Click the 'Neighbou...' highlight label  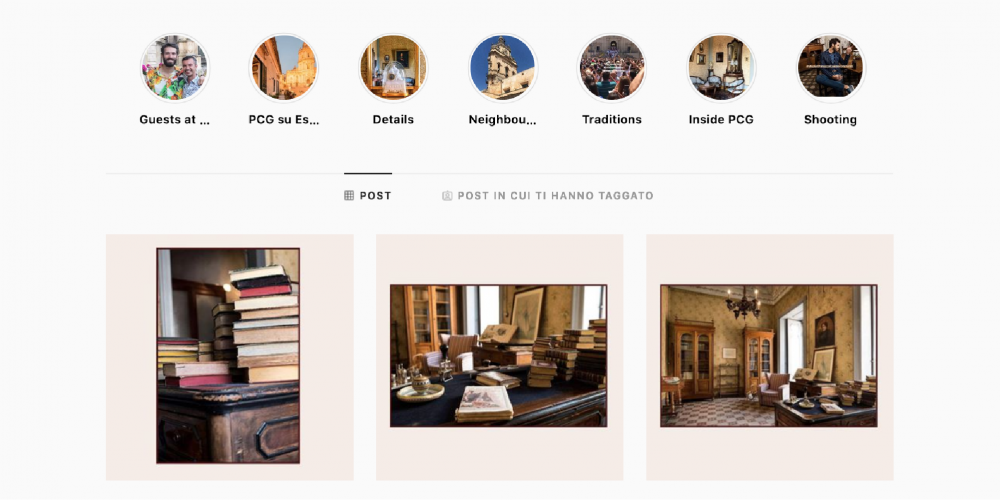tap(503, 119)
